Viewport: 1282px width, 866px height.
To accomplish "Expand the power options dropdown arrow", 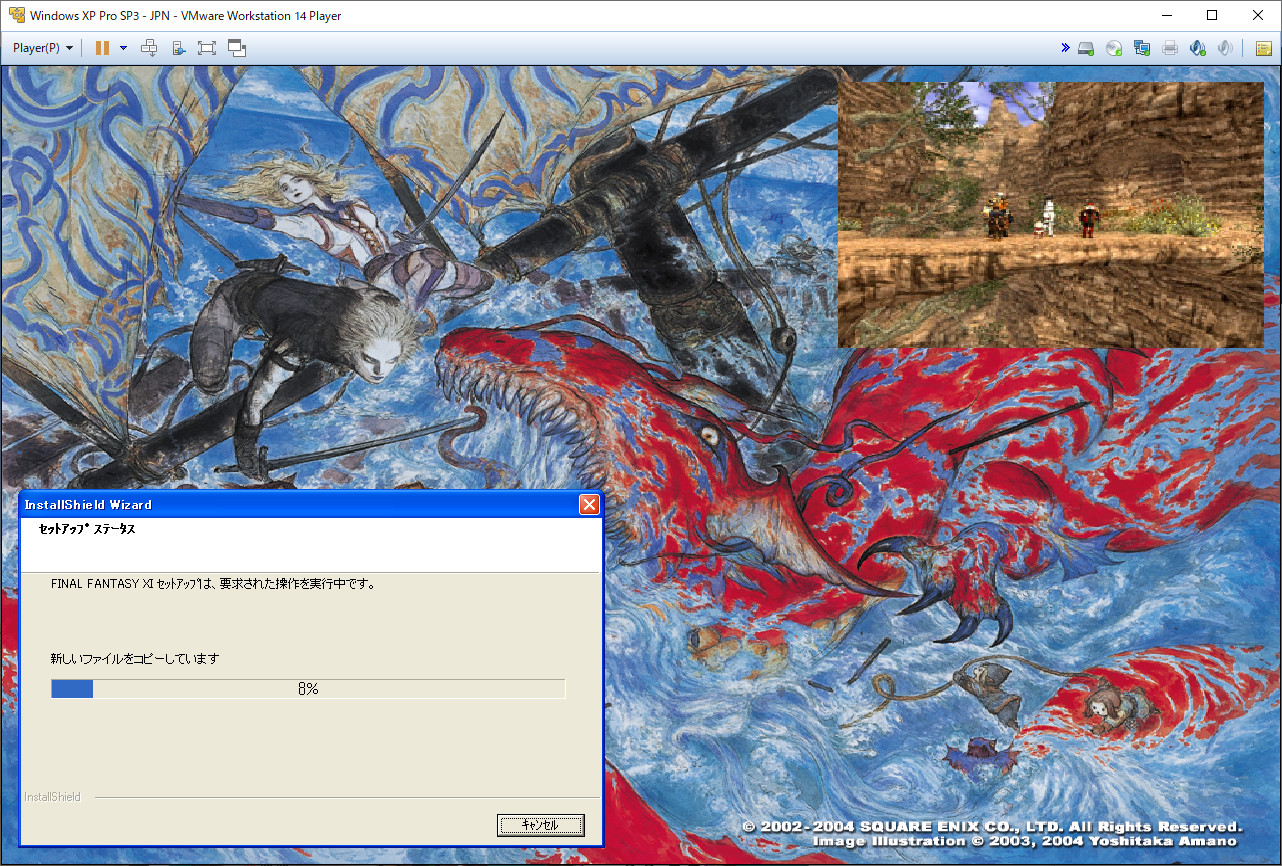I will tap(123, 48).
